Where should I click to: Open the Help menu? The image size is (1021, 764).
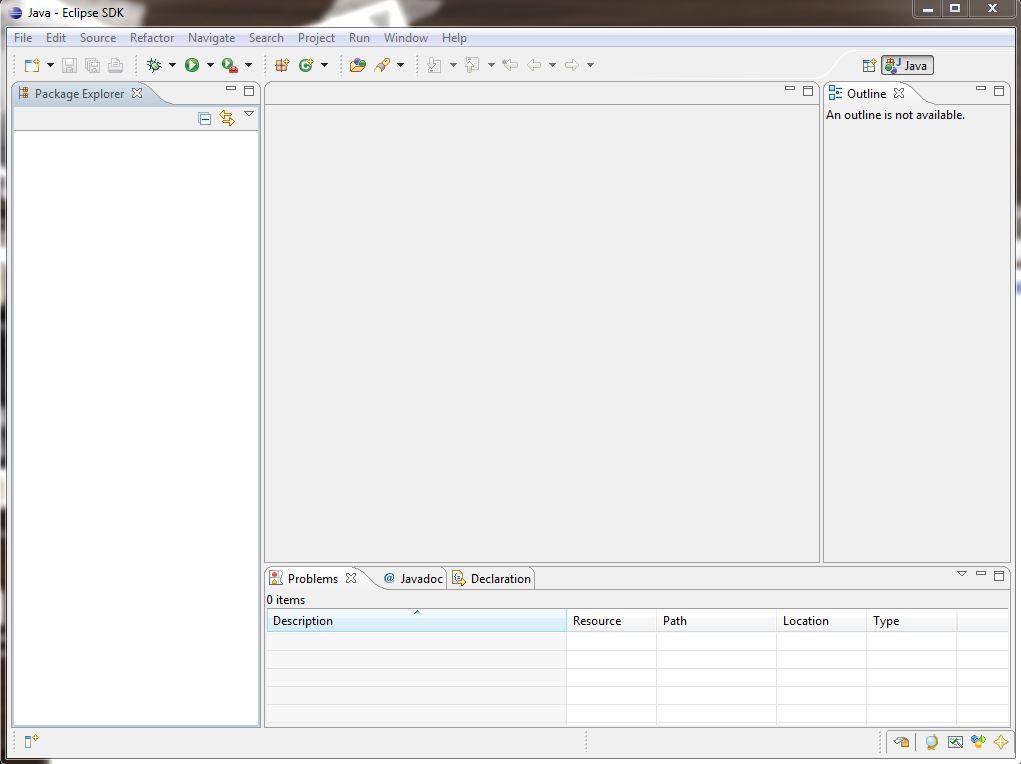(x=454, y=38)
